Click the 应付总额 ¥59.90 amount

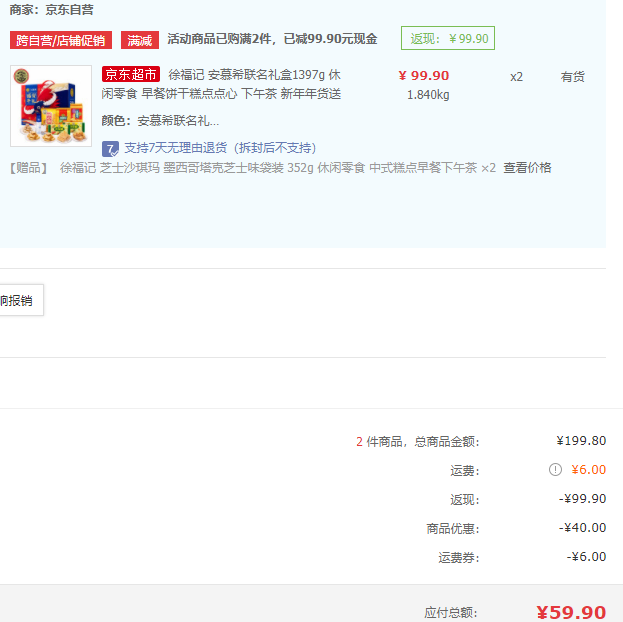click(571, 612)
